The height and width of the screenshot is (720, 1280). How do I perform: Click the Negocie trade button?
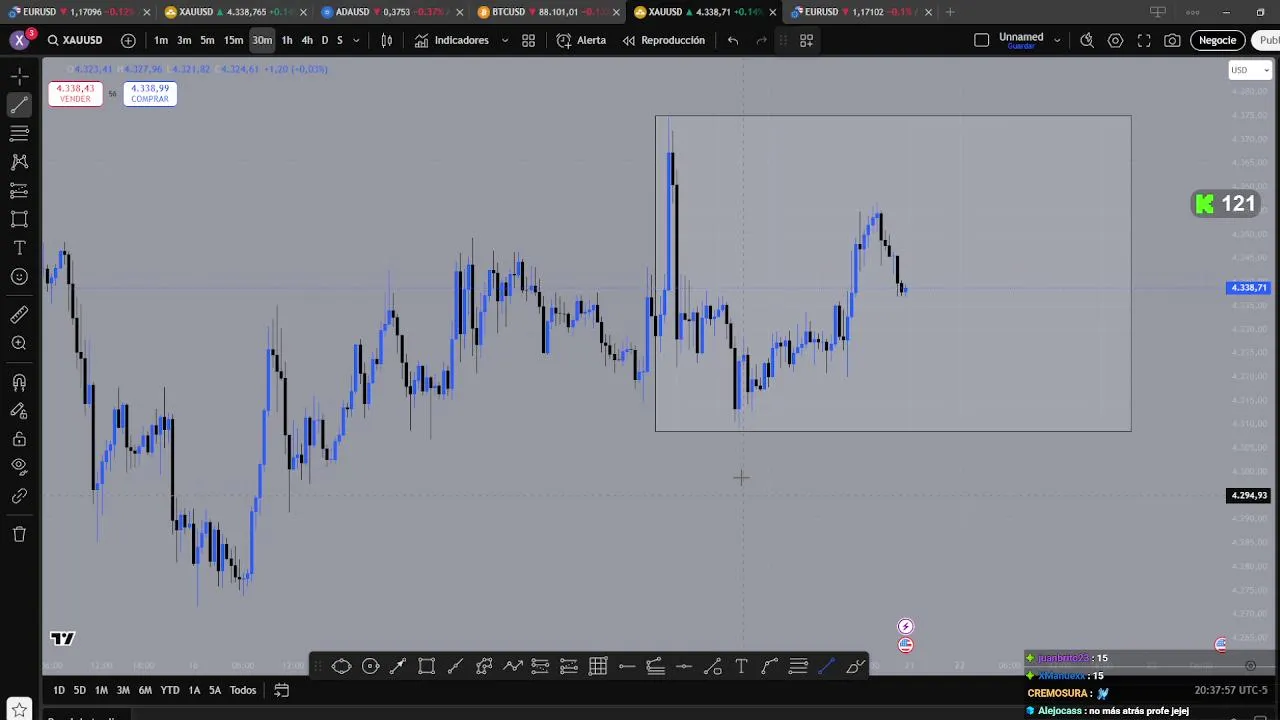click(x=1217, y=40)
